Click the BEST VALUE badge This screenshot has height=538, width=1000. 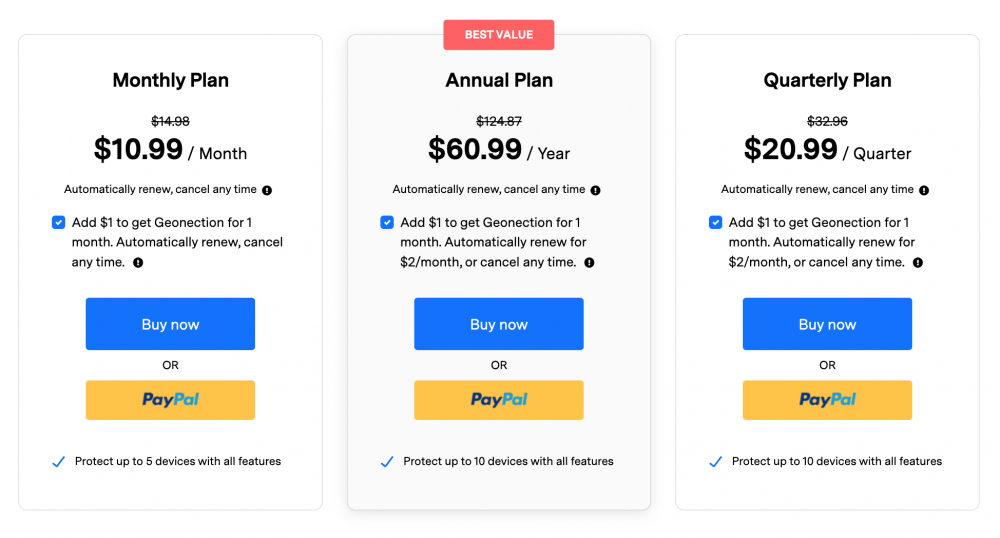499,34
